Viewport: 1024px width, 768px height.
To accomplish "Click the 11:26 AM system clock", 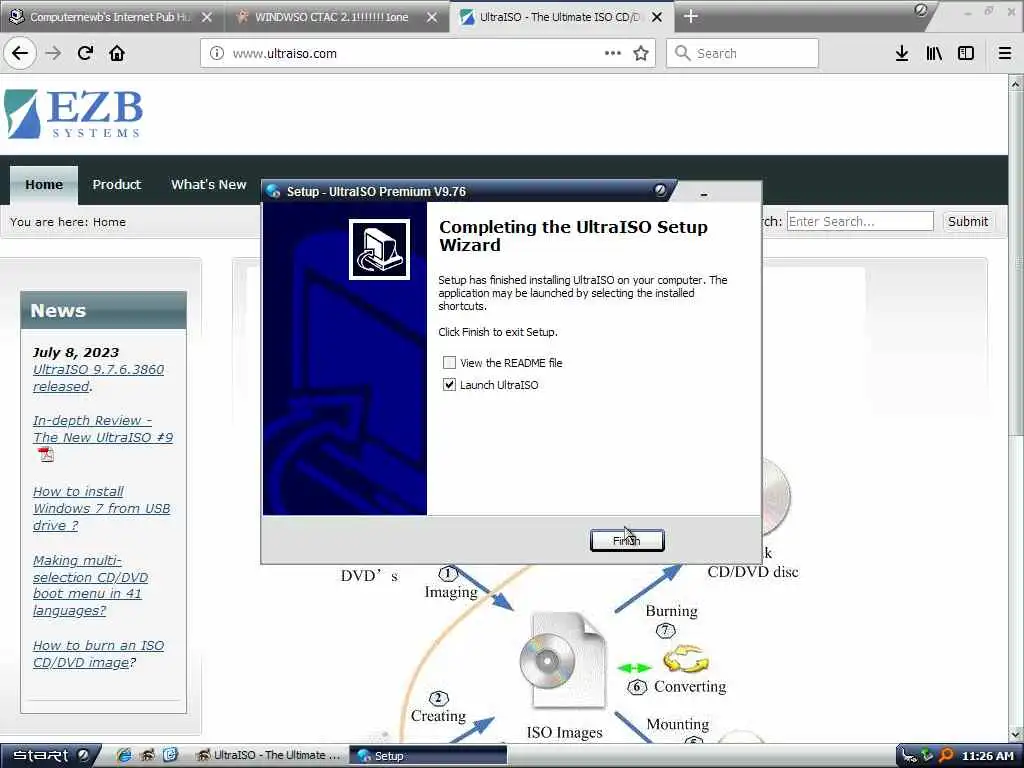I will 987,756.
